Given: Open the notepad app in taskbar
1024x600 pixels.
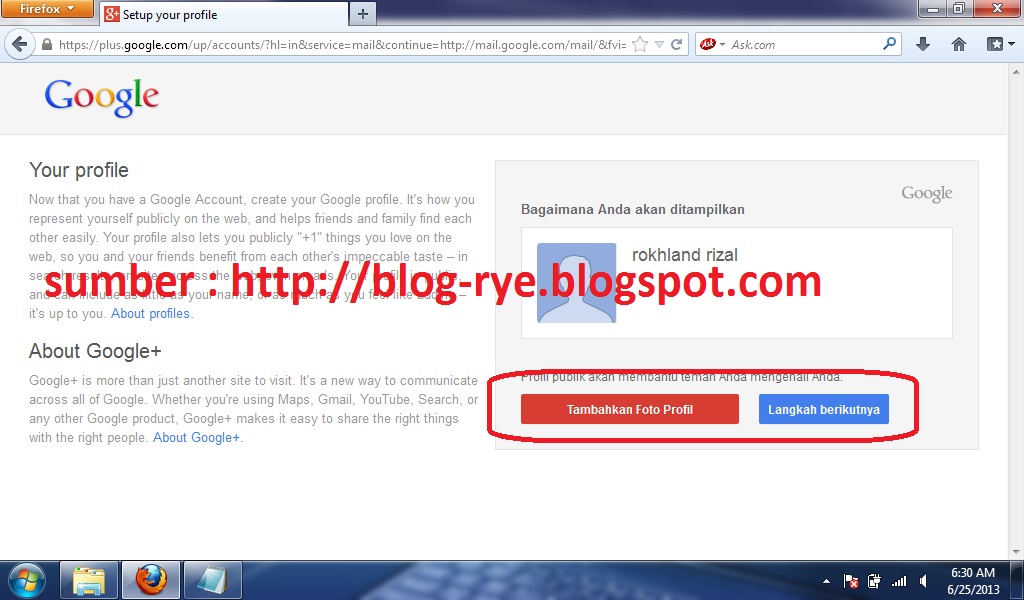Looking at the screenshot, I should pyautogui.click(x=213, y=580).
